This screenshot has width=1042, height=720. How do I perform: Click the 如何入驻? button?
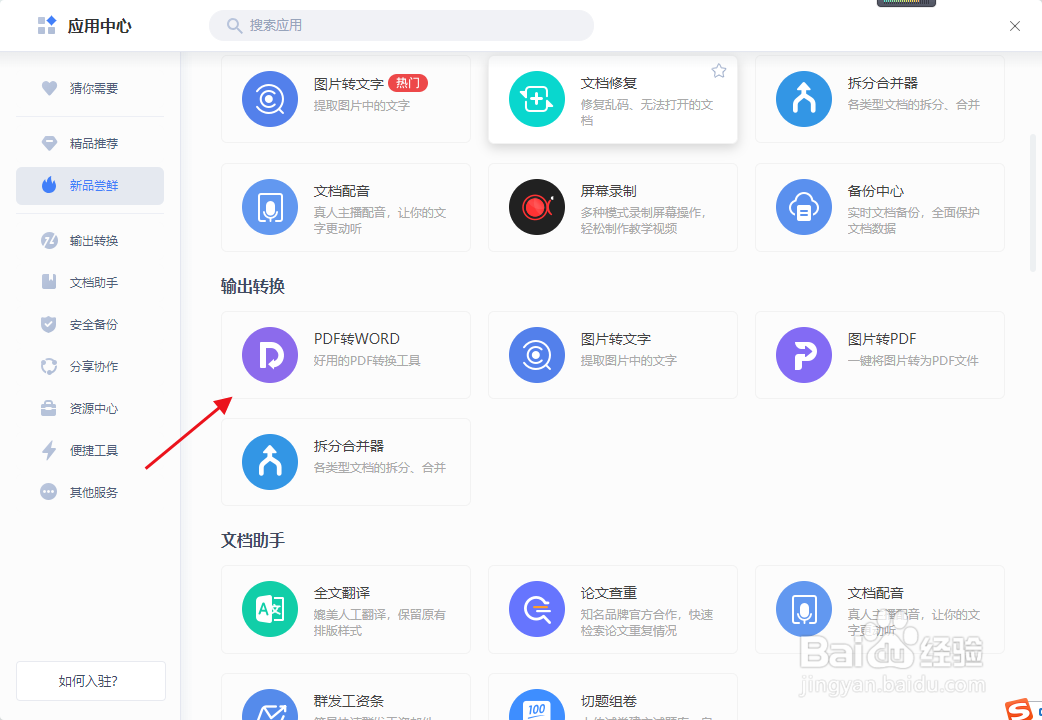[90, 681]
